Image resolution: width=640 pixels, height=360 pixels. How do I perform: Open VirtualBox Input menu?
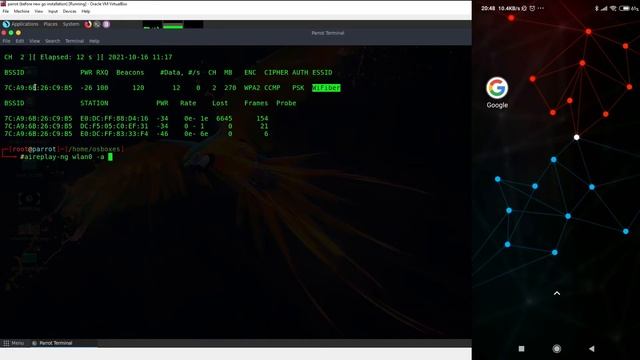point(53,11)
